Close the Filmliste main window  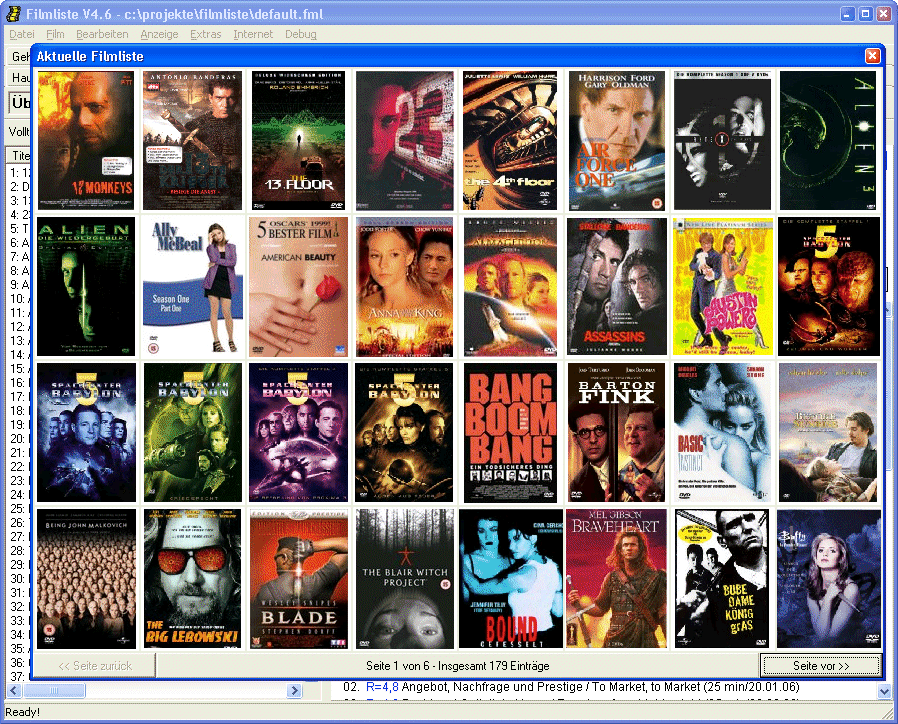point(884,14)
